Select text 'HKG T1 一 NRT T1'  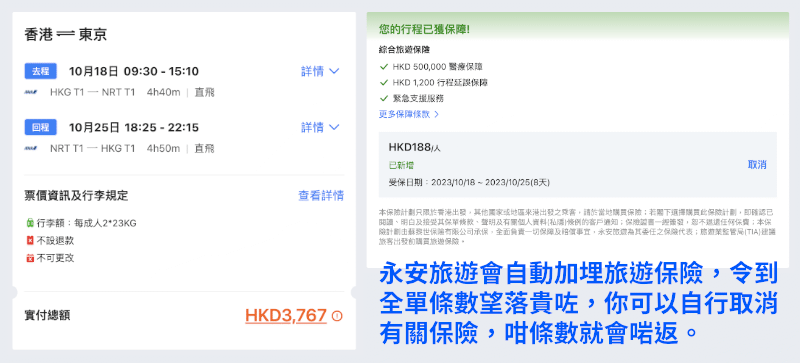tap(92, 92)
